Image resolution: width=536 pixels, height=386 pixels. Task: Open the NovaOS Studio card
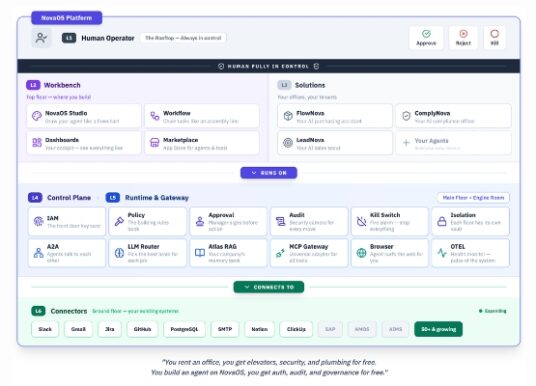(x=84, y=116)
